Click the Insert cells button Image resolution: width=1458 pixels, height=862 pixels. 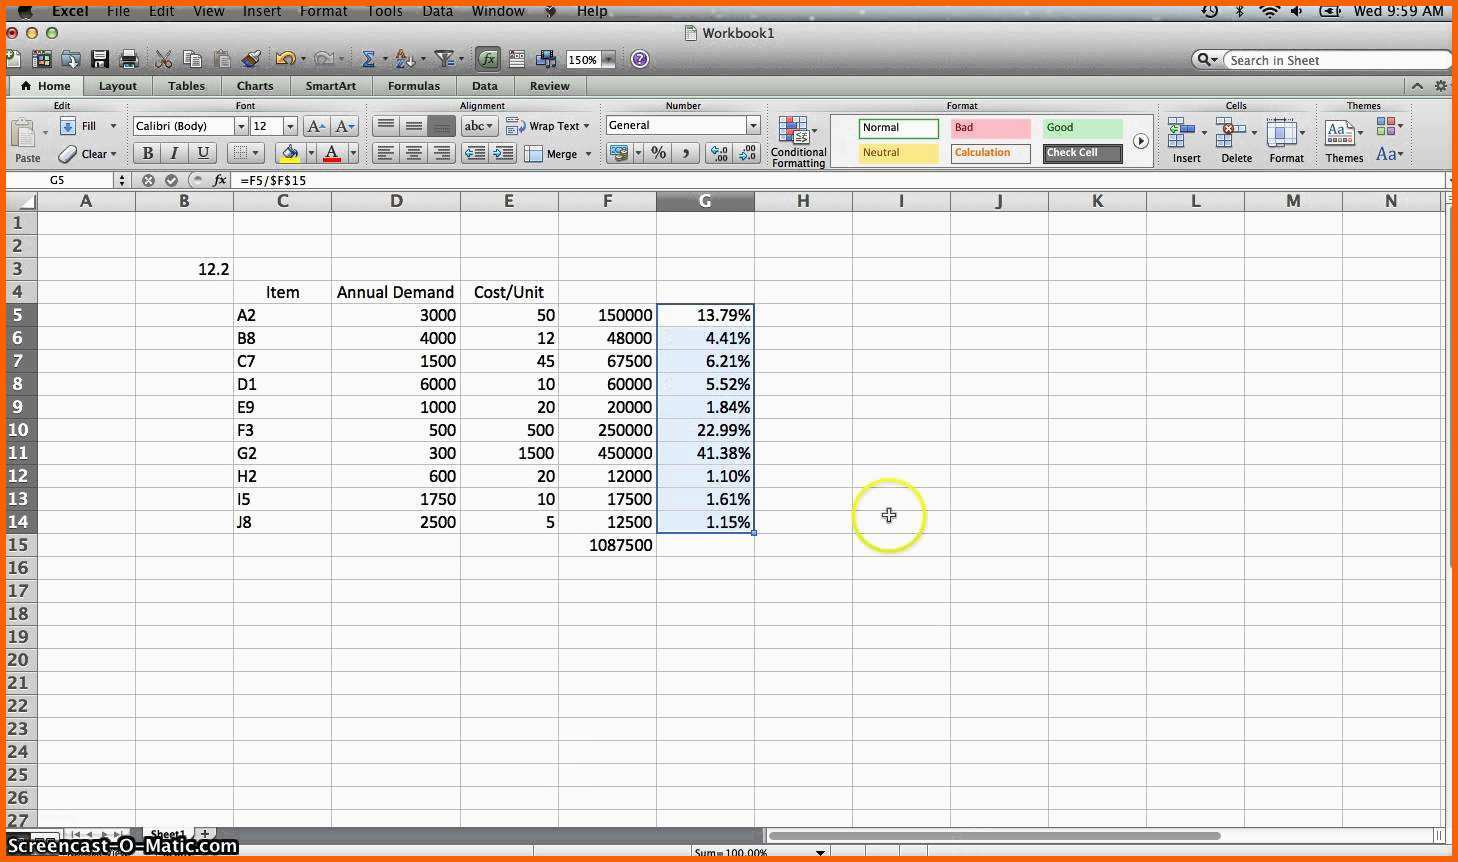[1186, 140]
